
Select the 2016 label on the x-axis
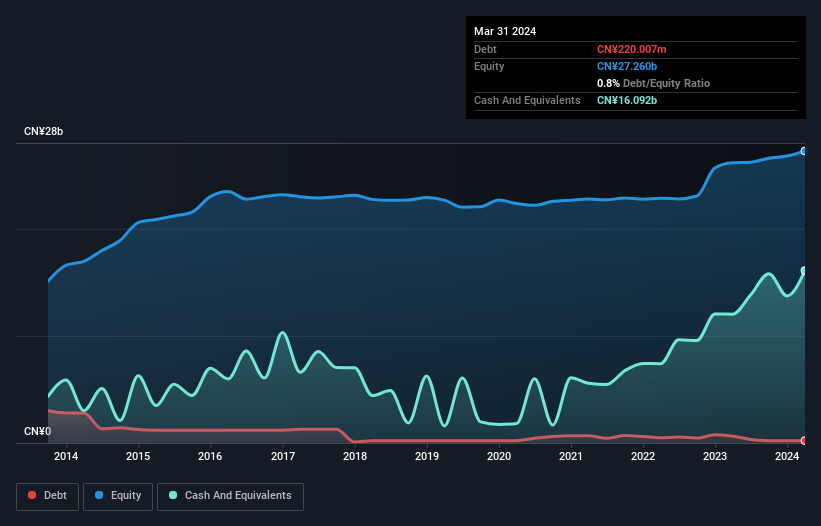click(x=211, y=457)
